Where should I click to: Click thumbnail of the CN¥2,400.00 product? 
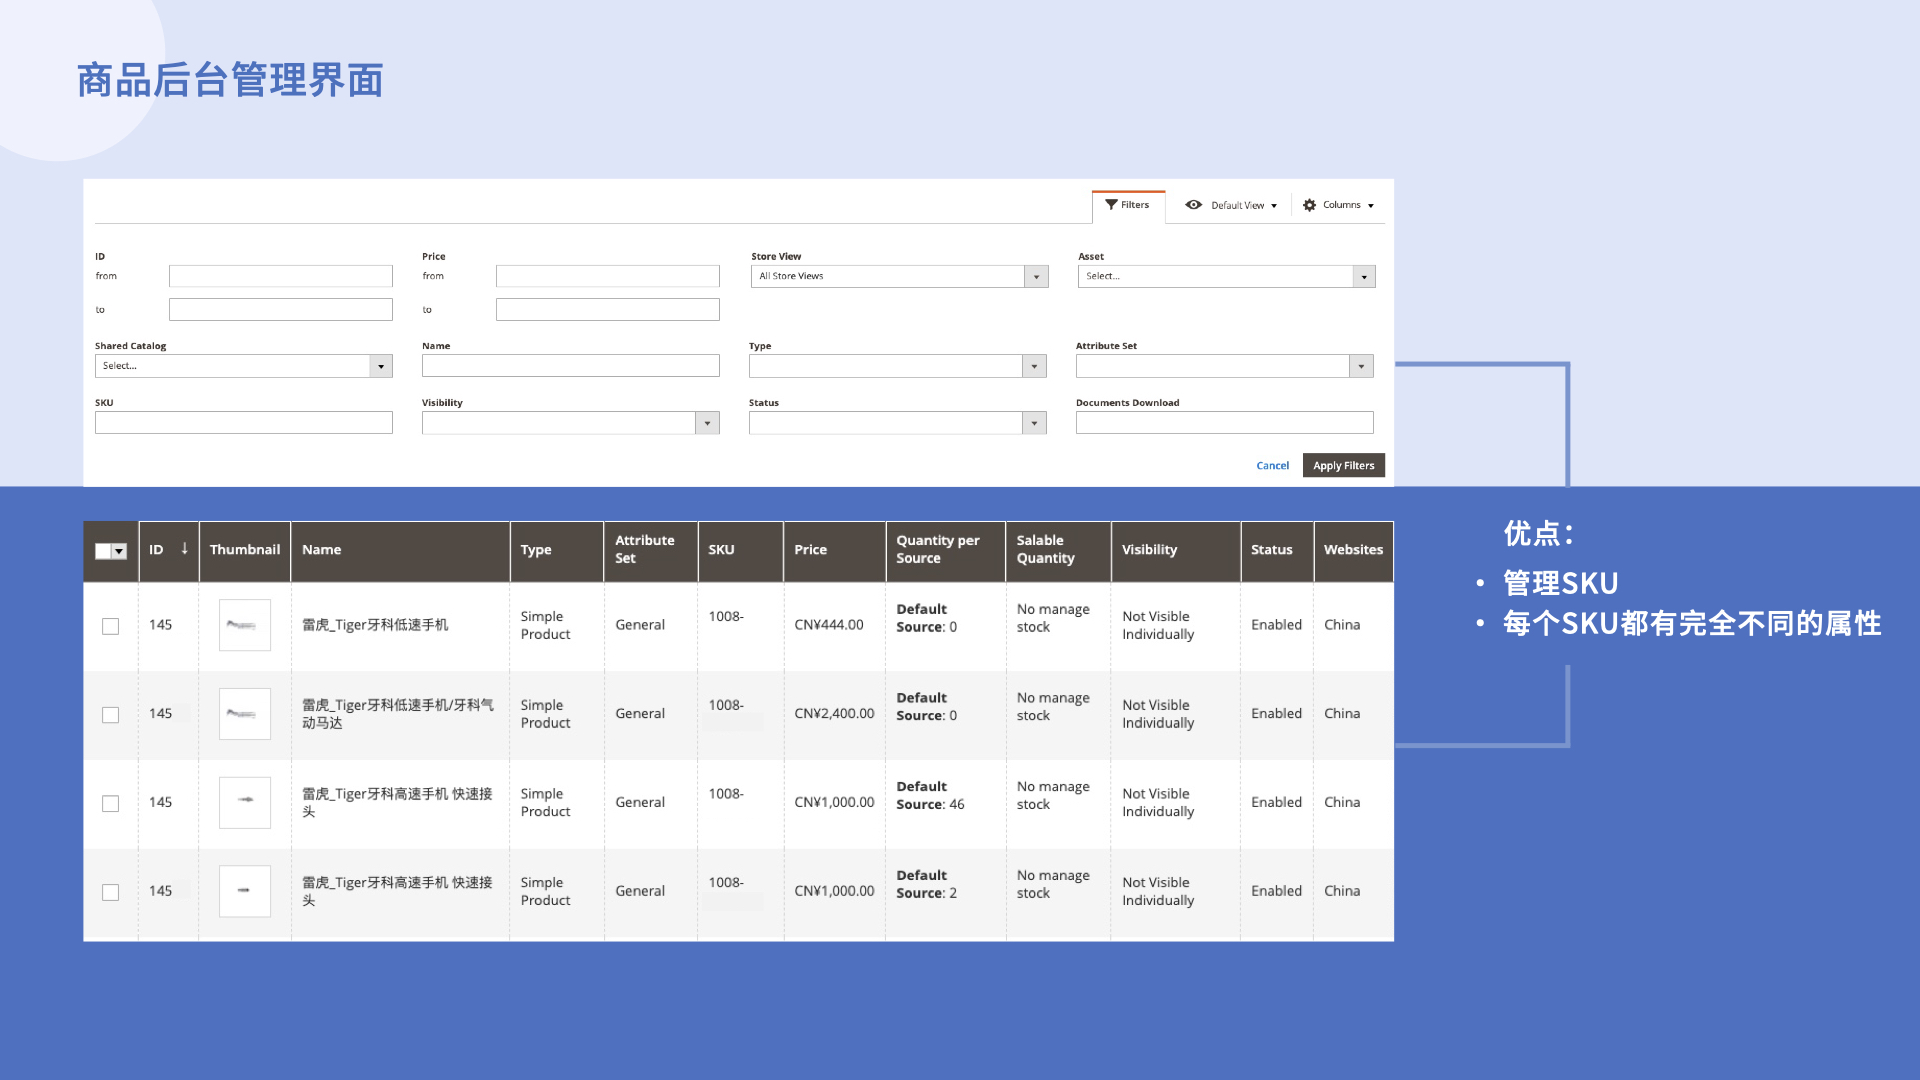[245, 714]
